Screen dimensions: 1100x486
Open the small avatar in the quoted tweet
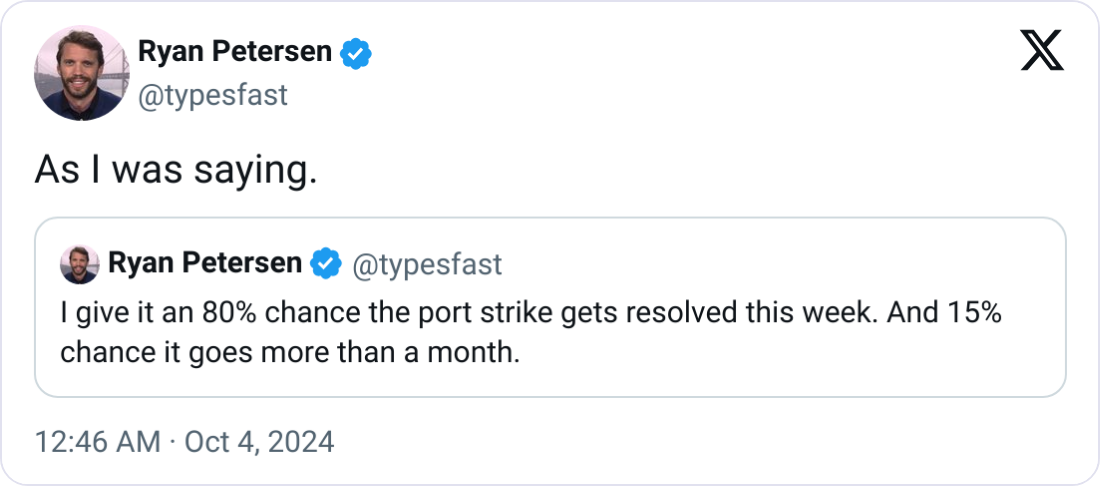coord(79,264)
